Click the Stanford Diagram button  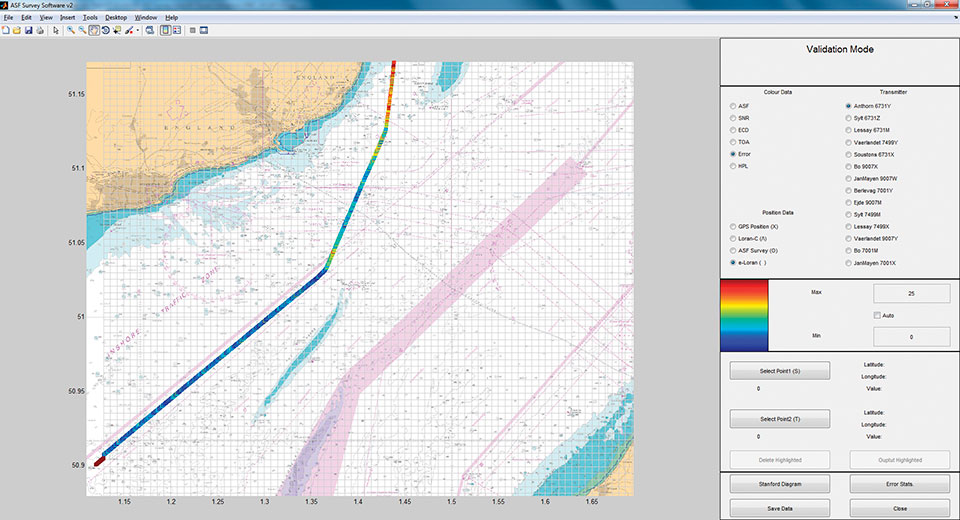point(780,484)
